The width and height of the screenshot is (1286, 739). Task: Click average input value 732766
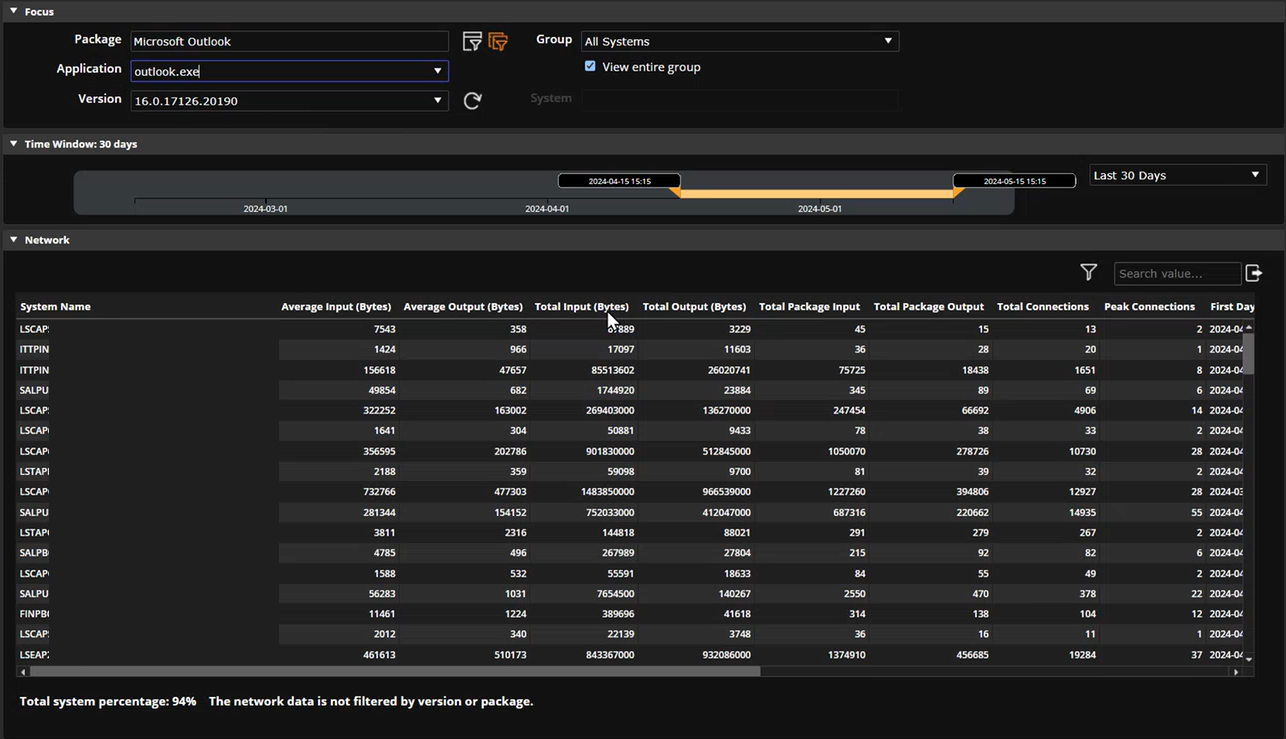point(378,492)
